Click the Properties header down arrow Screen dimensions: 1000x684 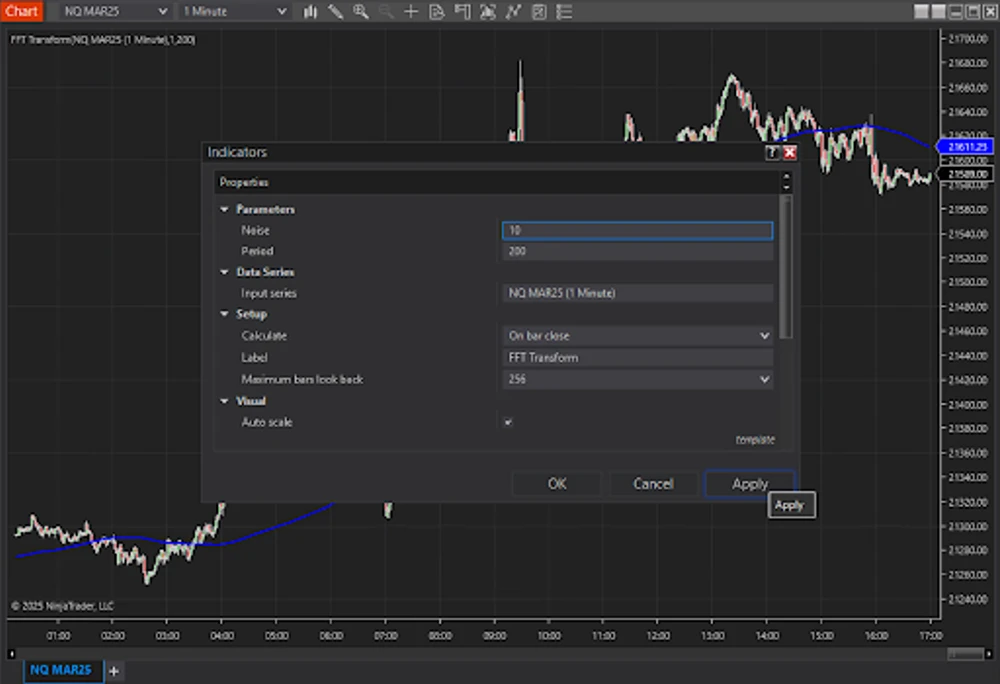[786, 187]
